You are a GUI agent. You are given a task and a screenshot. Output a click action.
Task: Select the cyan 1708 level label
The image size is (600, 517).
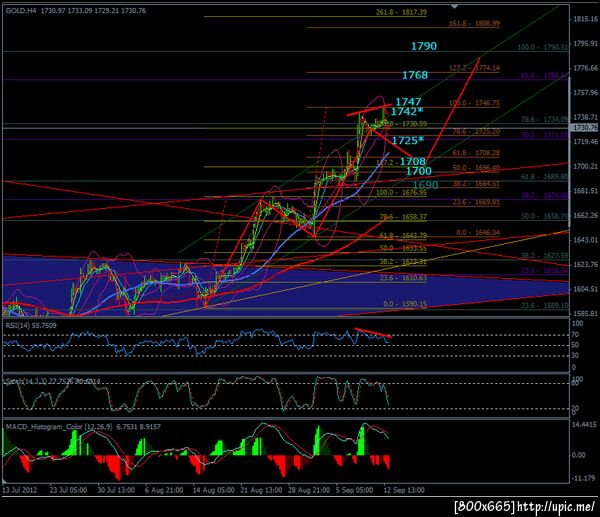coord(412,161)
